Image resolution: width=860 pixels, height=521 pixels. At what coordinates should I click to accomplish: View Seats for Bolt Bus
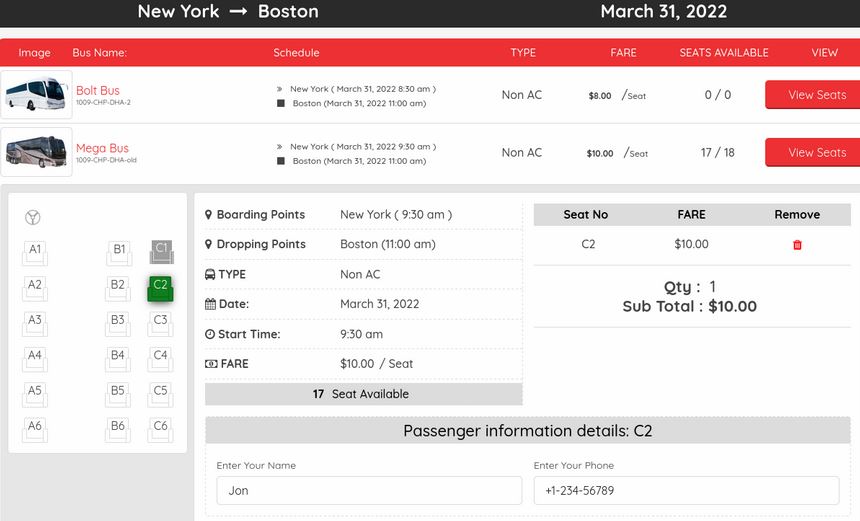tap(813, 95)
